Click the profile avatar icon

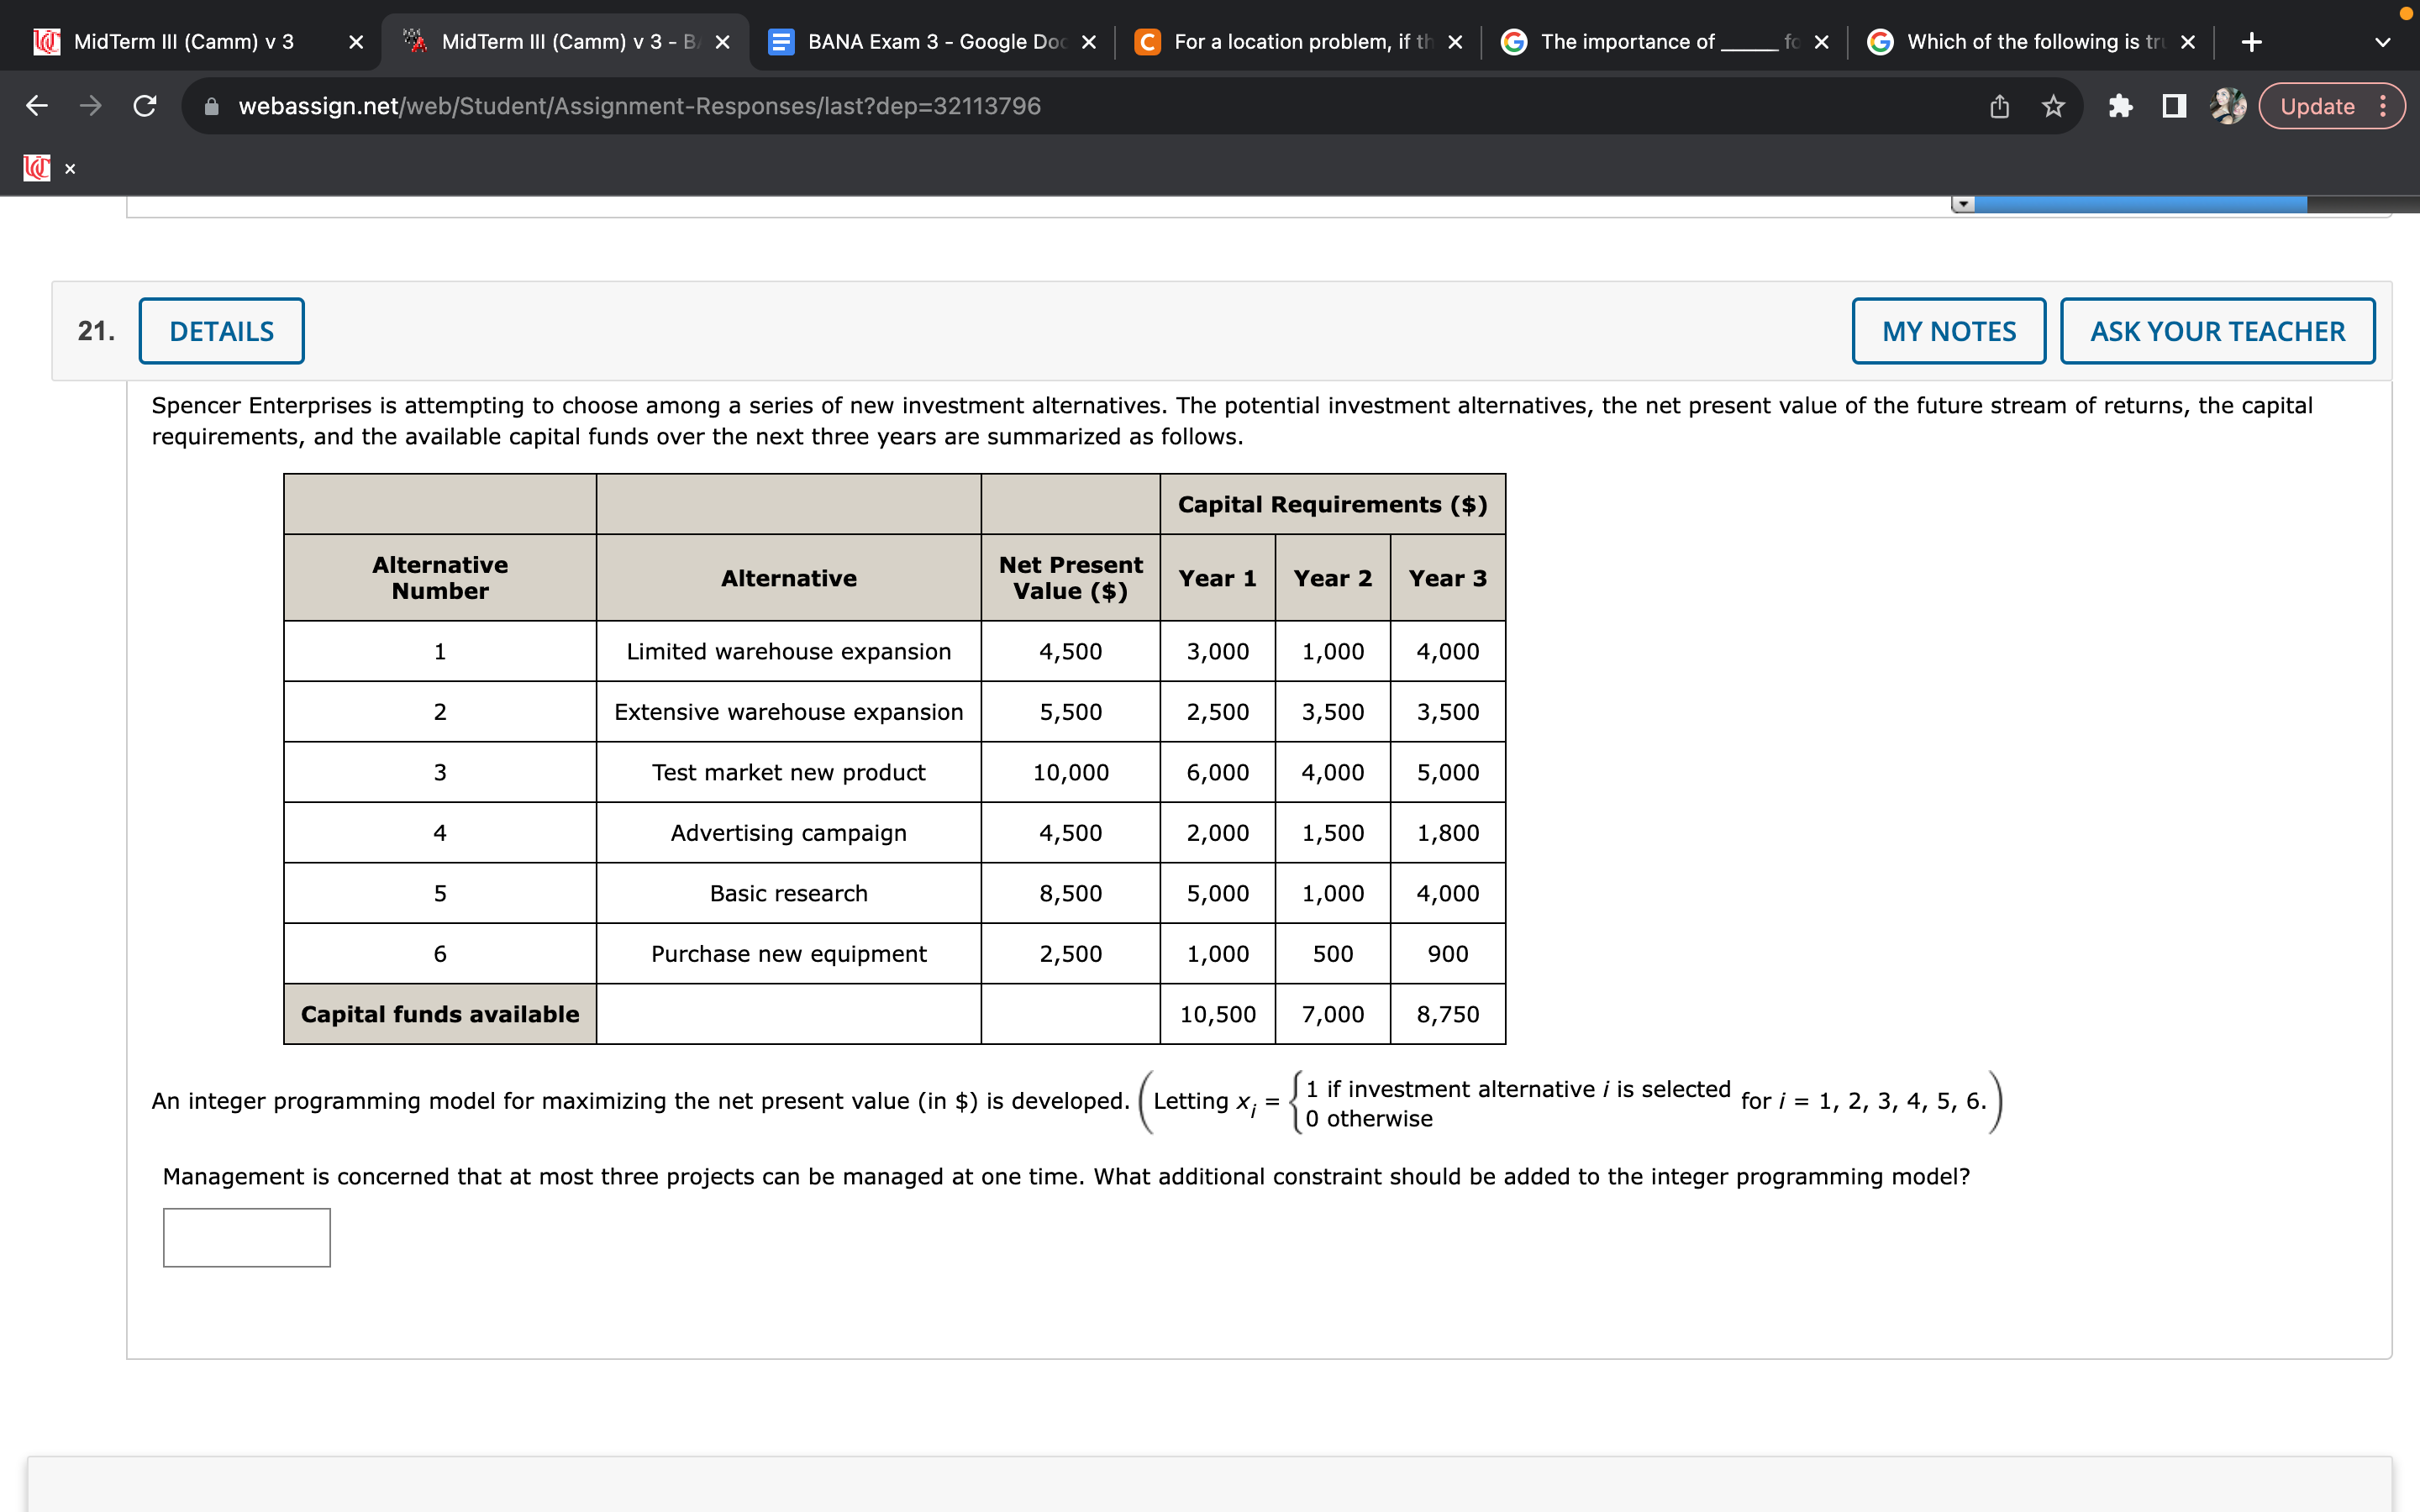pyautogui.click(x=2228, y=106)
